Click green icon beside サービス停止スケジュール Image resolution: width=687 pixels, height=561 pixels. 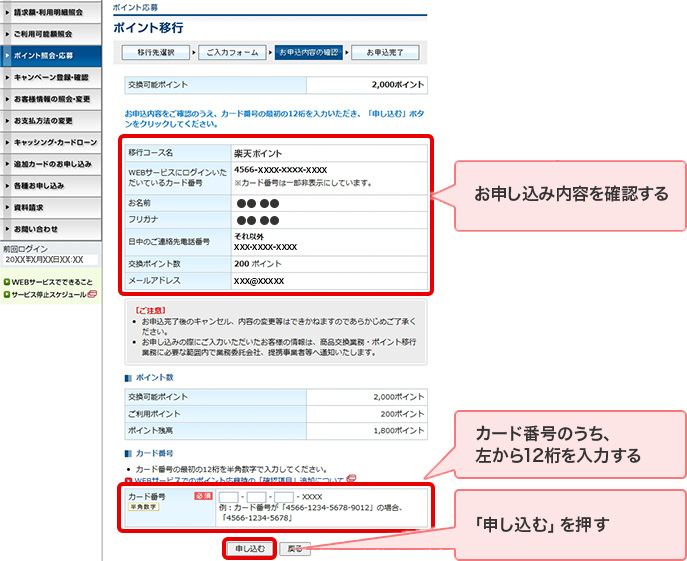(6, 294)
